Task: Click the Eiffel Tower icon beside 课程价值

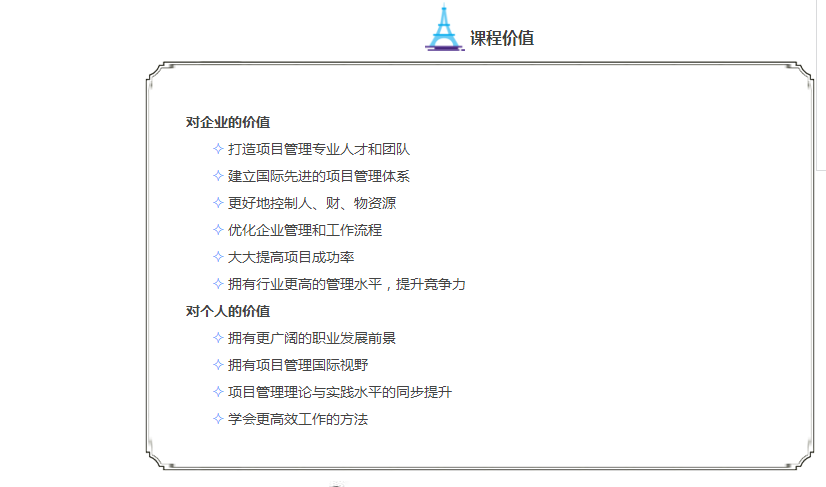Action: point(443,27)
